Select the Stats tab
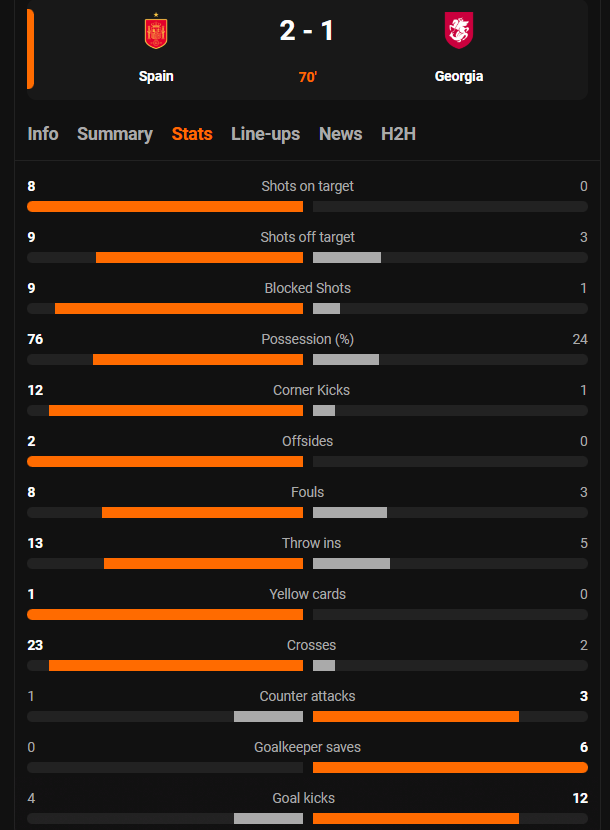 pyautogui.click(x=192, y=134)
